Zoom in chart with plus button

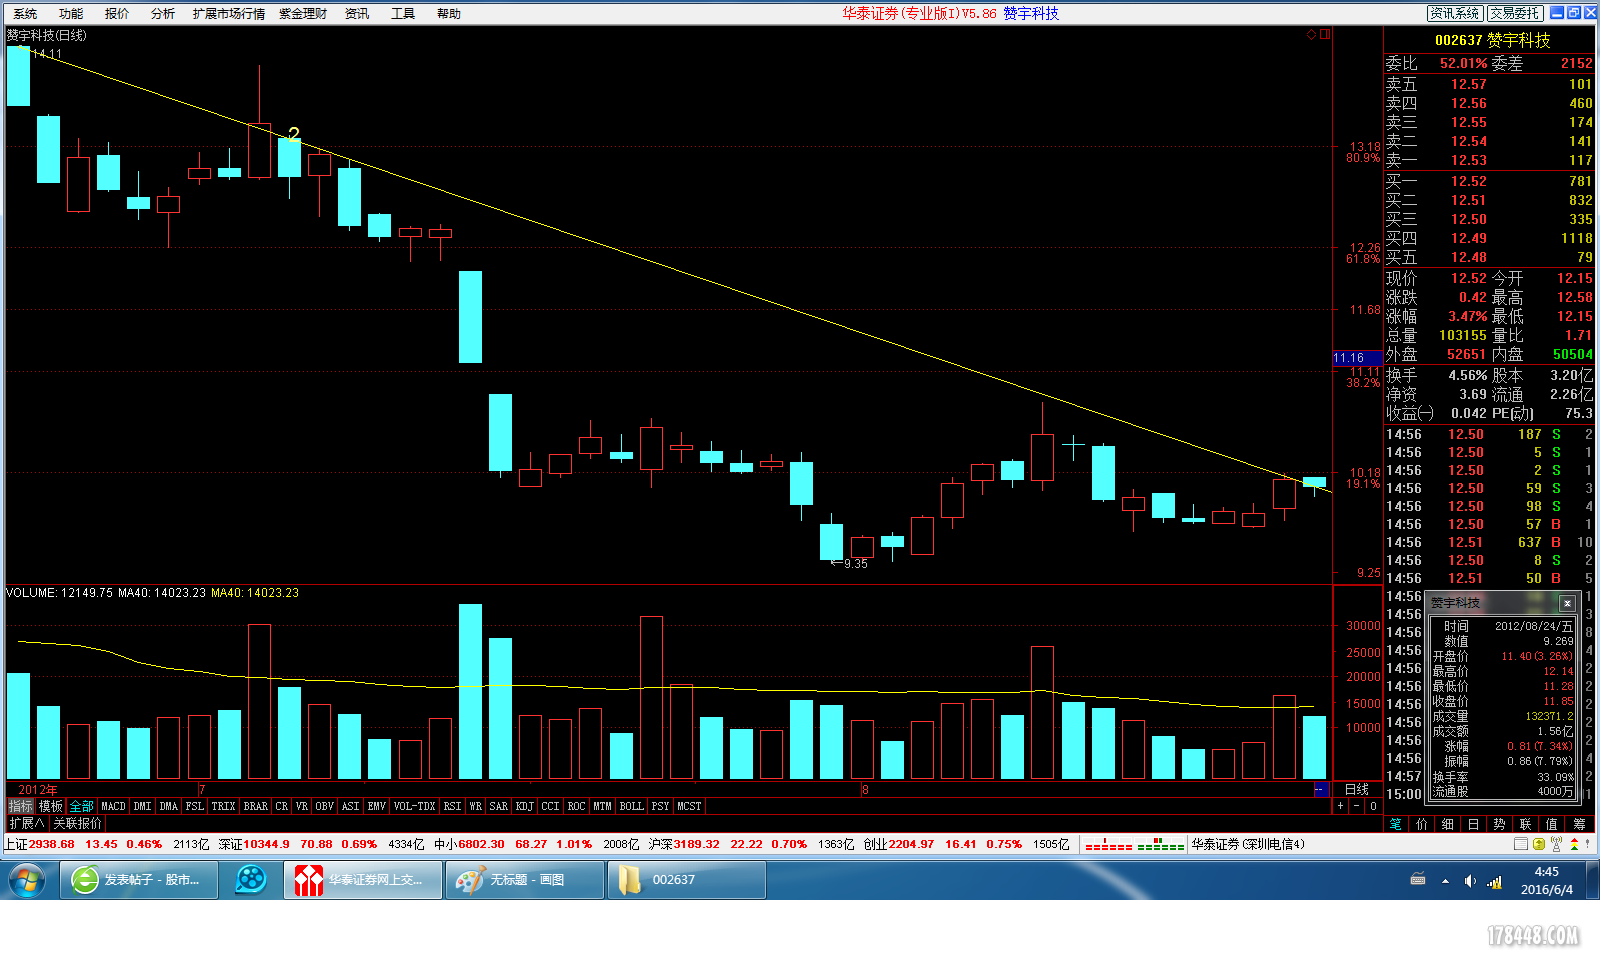coord(1340,806)
